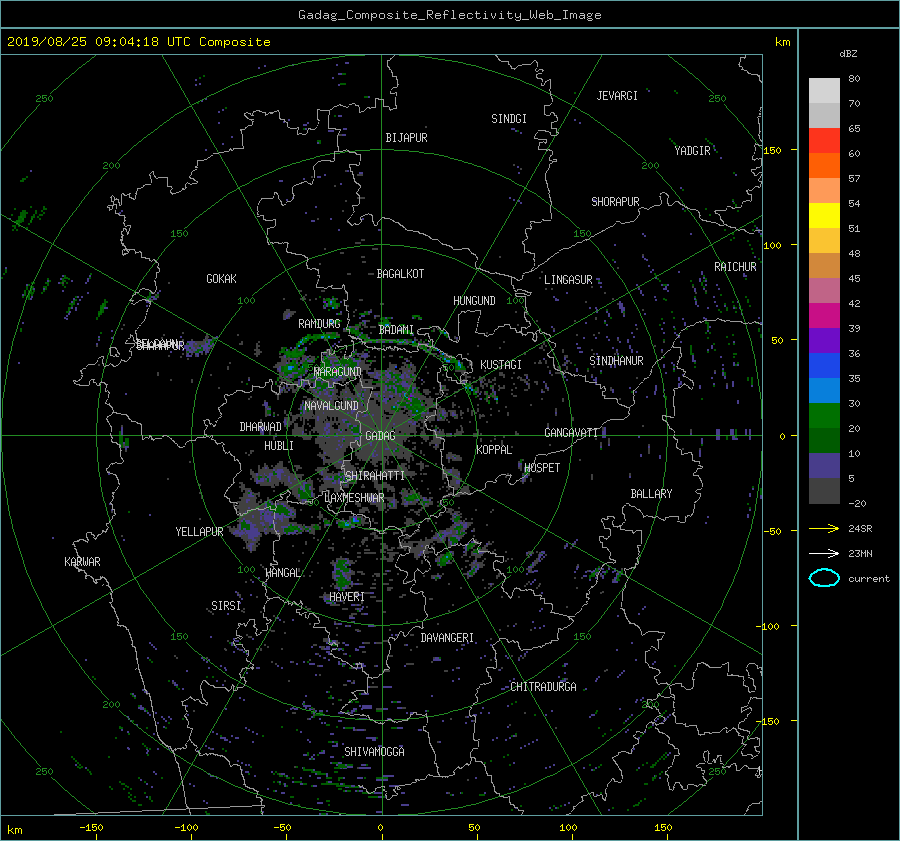
Task: Click the SIRSI city label
Action: (226, 606)
